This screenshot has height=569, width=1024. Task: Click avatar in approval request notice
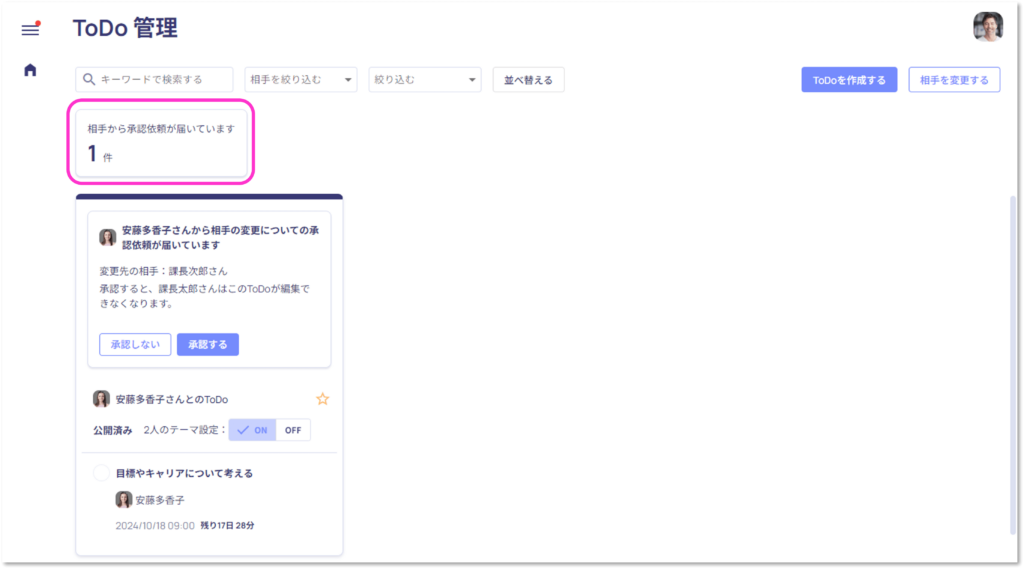point(108,237)
